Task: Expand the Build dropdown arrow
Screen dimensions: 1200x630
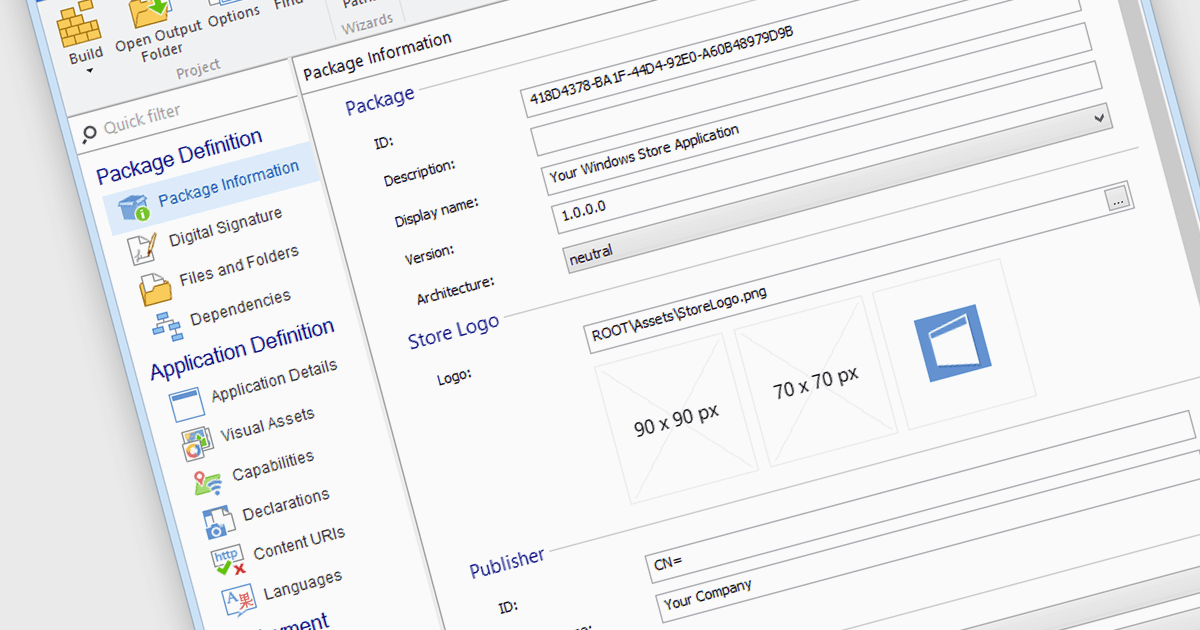Action: pos(90,70)
